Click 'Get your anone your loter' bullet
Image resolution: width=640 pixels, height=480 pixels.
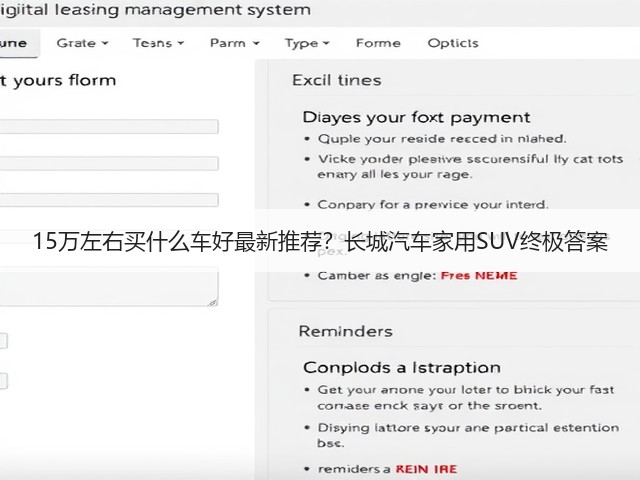pos(466,398)
